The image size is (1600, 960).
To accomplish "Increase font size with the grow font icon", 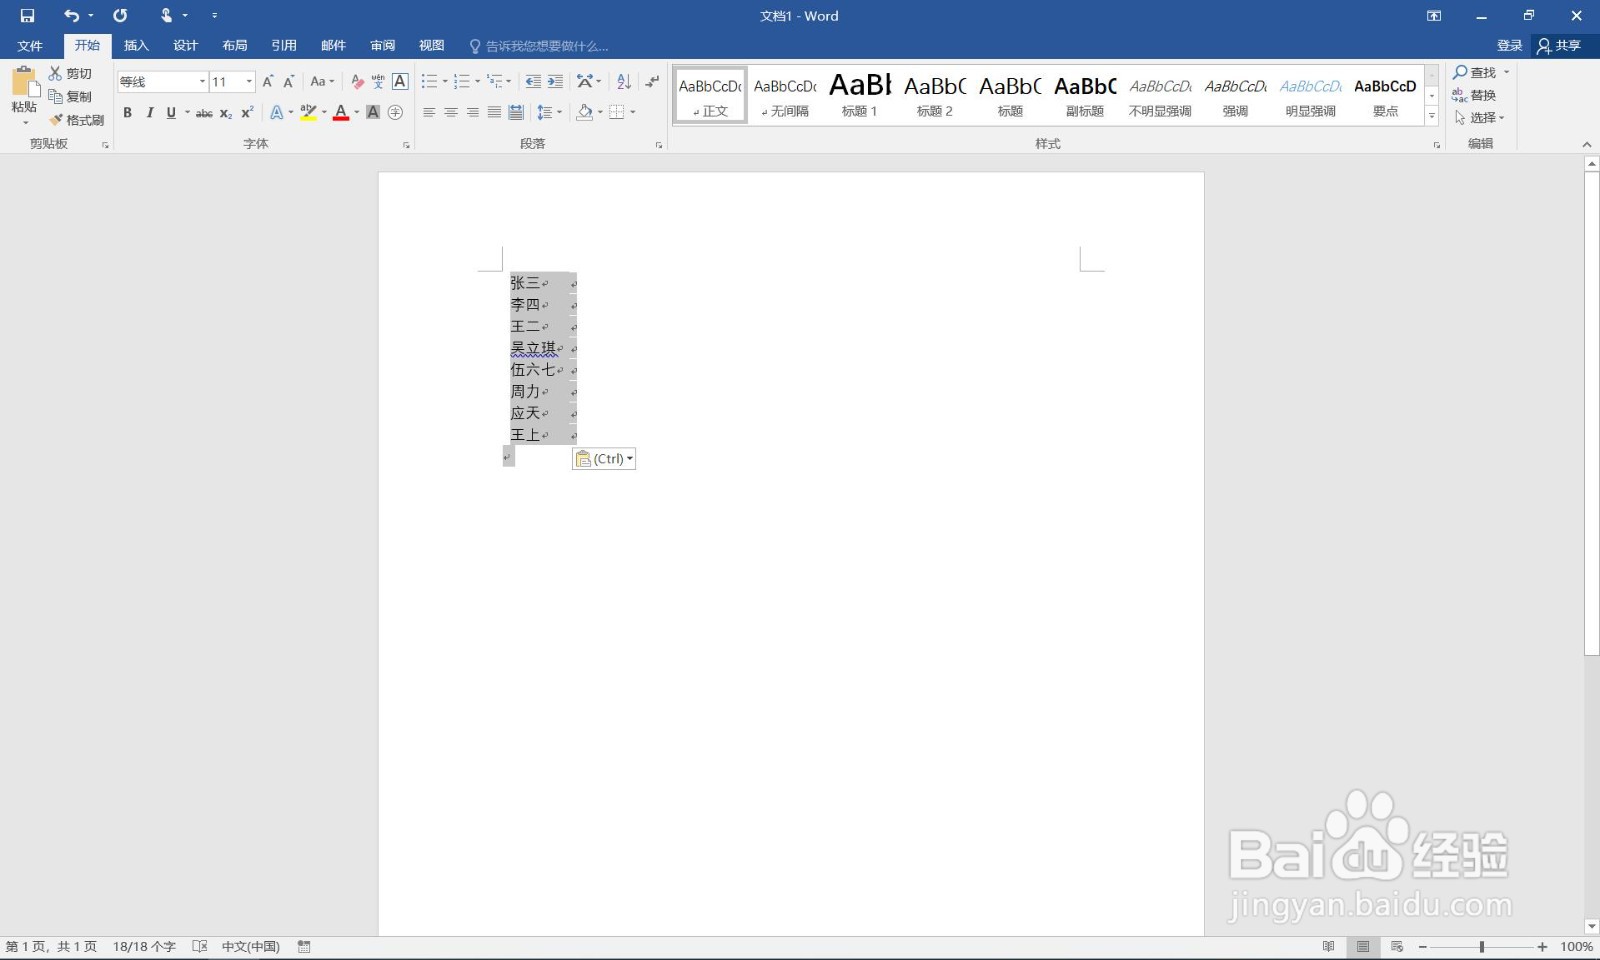I will click(267, 82).
